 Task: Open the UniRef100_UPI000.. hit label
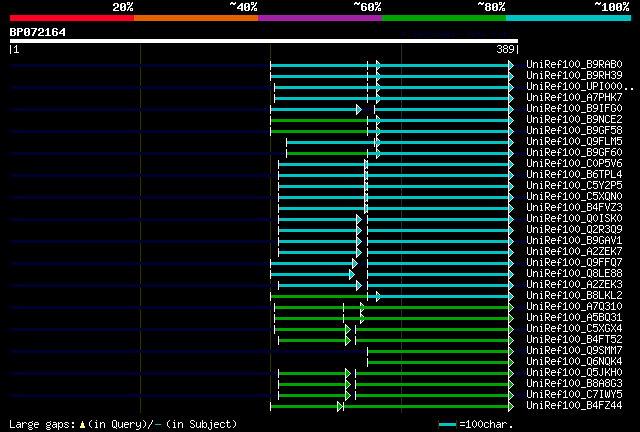pyautogui.click(x=580, y=86)
